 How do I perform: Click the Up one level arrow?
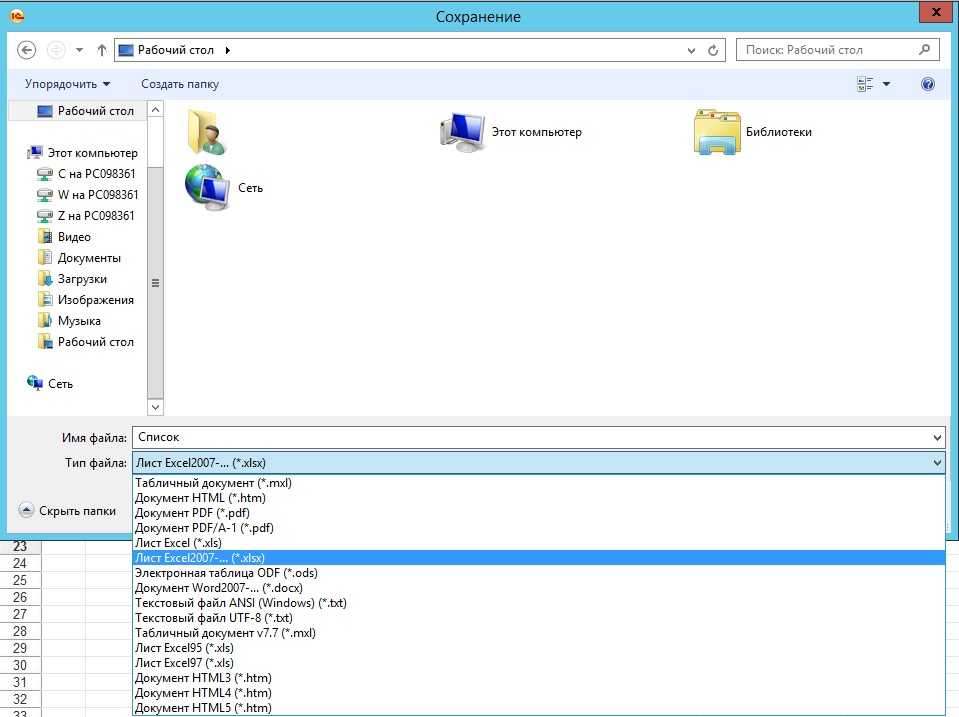[102, 50]
